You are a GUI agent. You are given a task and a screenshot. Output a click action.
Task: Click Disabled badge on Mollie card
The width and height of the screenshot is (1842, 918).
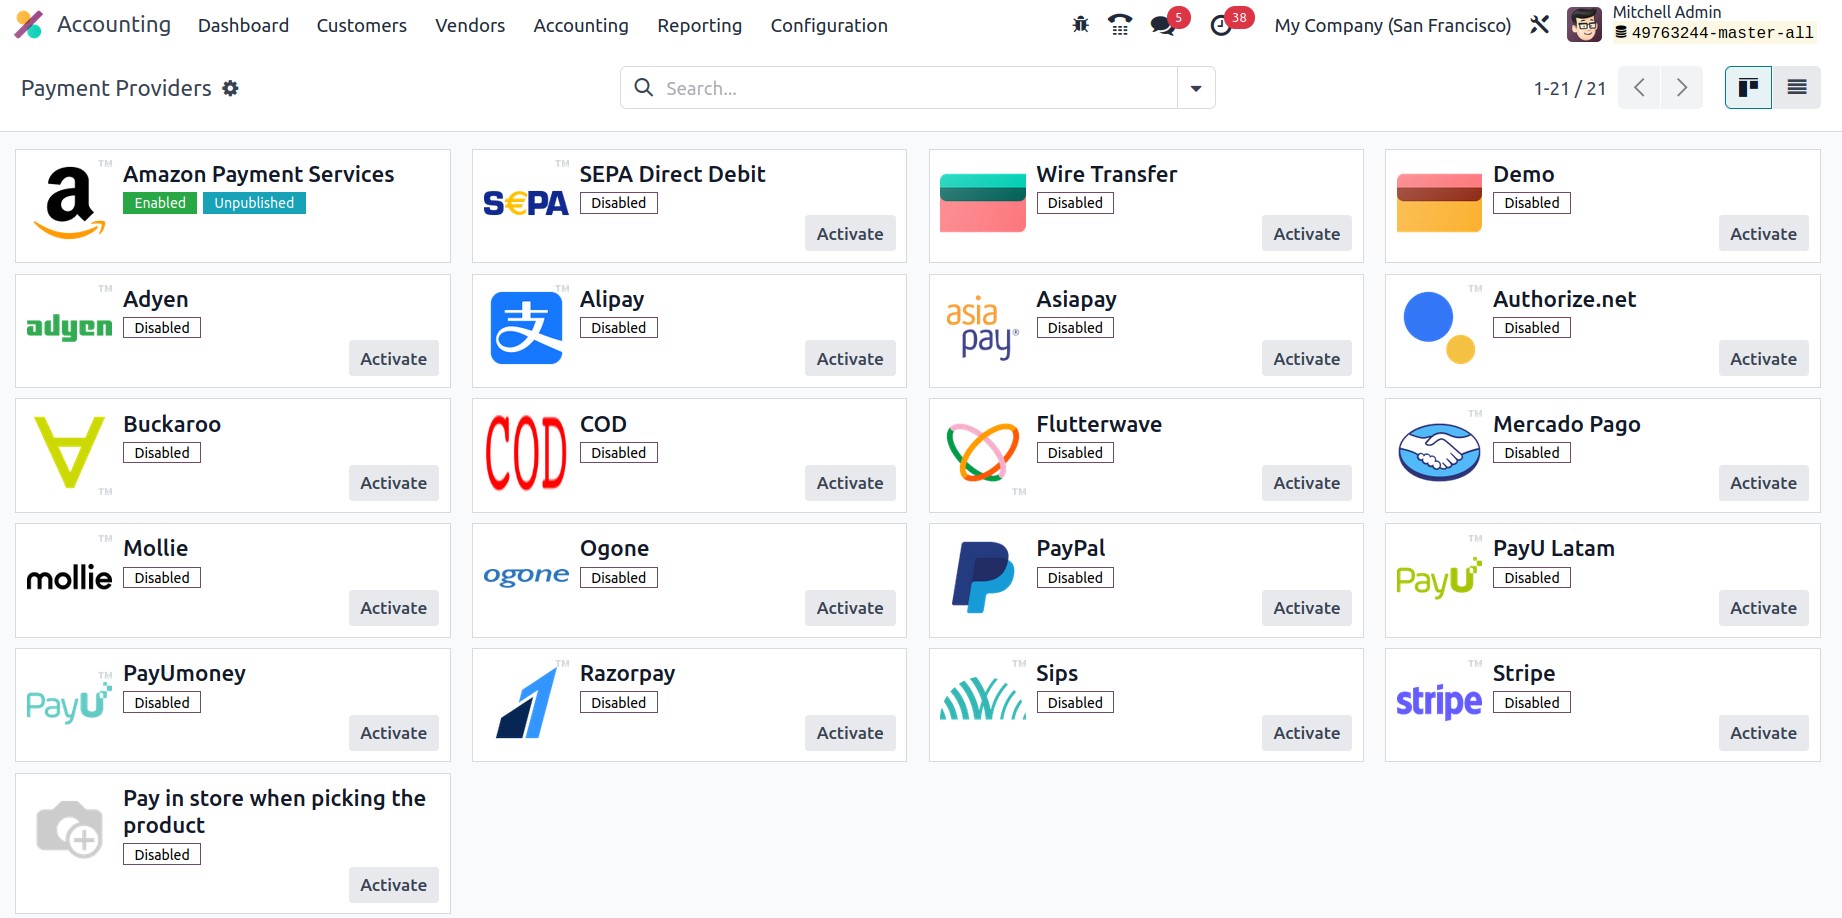pos(162,578)
